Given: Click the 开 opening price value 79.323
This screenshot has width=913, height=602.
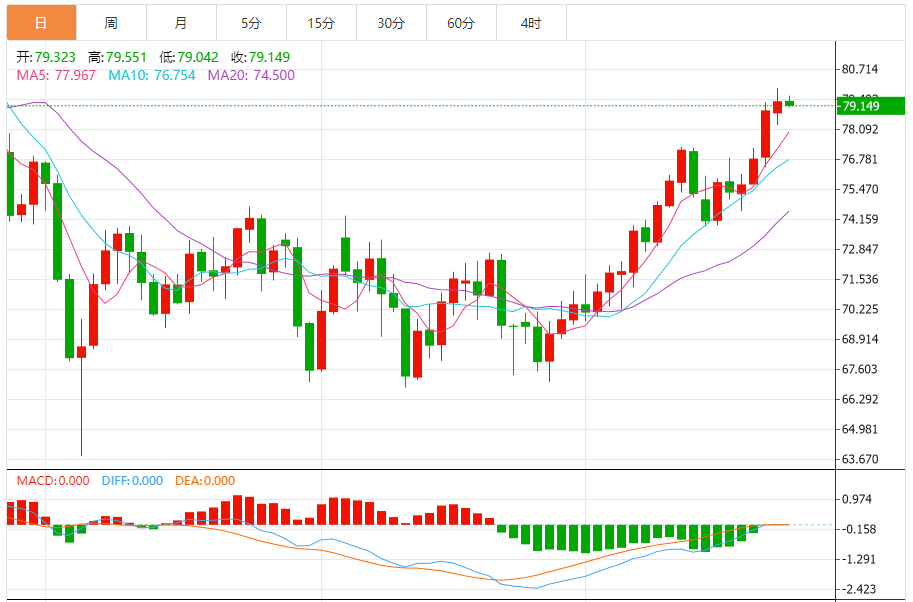Looking at the screenshot, I should pos(55,57).
